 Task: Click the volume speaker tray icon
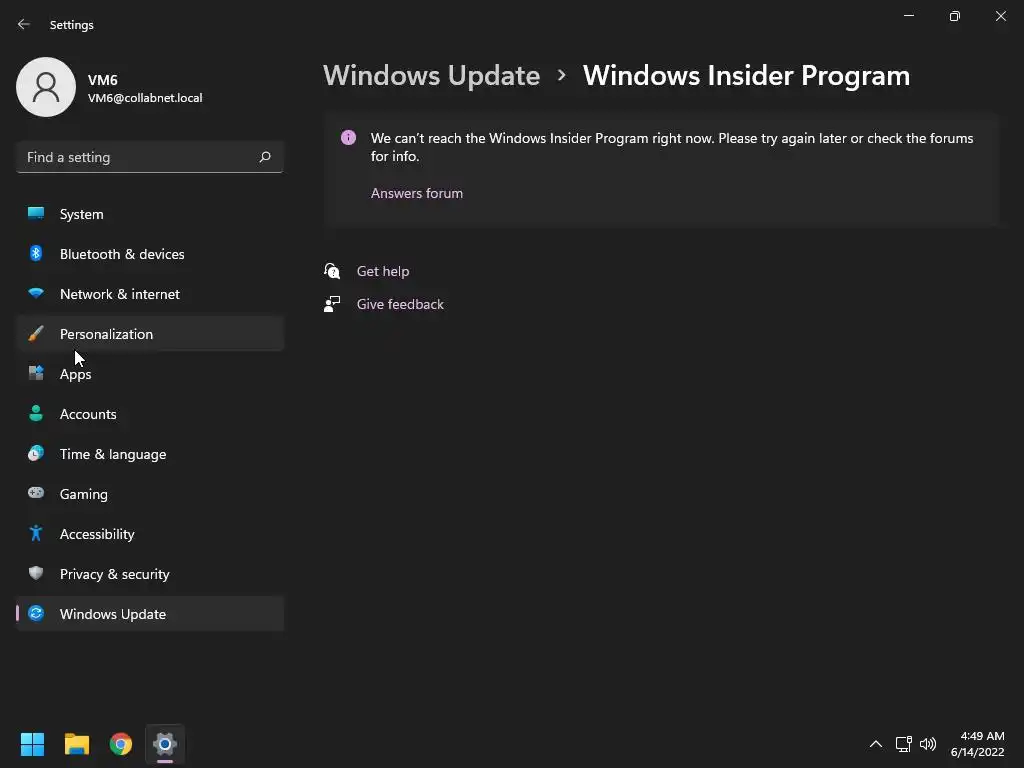point(928,744)
